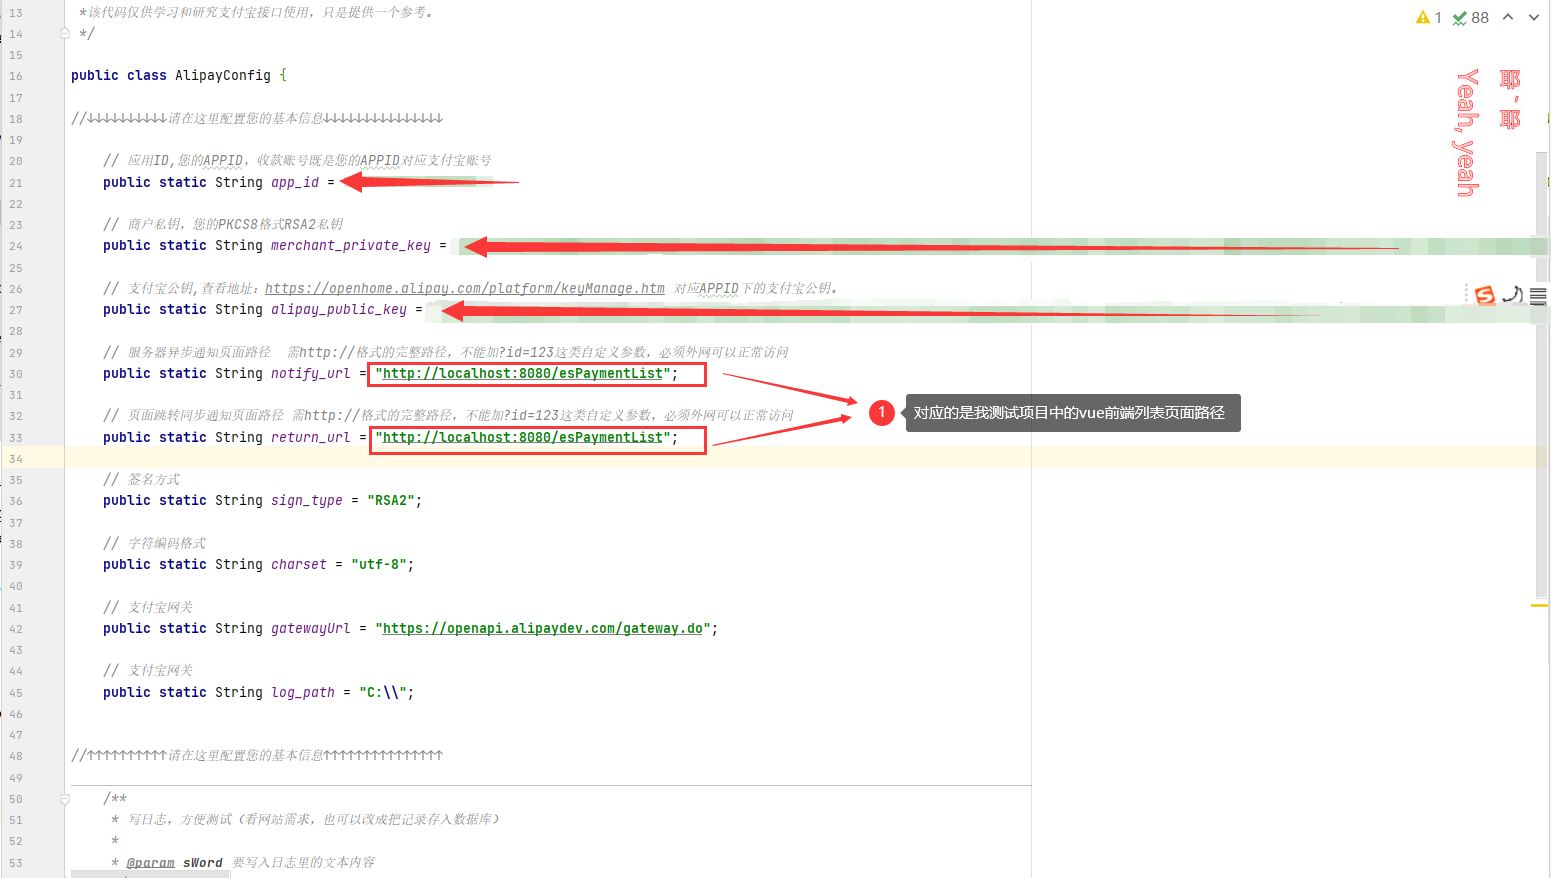
Task: Click the green checkmark problems-resolved icon
Action: pyautogui.click(x=1460, y=17)
